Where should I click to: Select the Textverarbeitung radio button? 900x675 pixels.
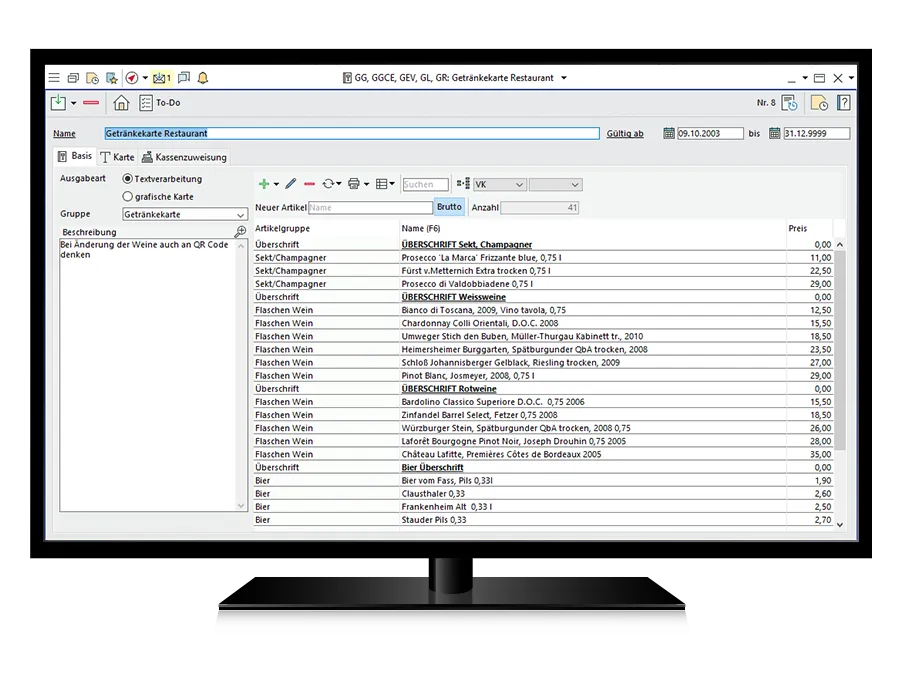point(128,179)
